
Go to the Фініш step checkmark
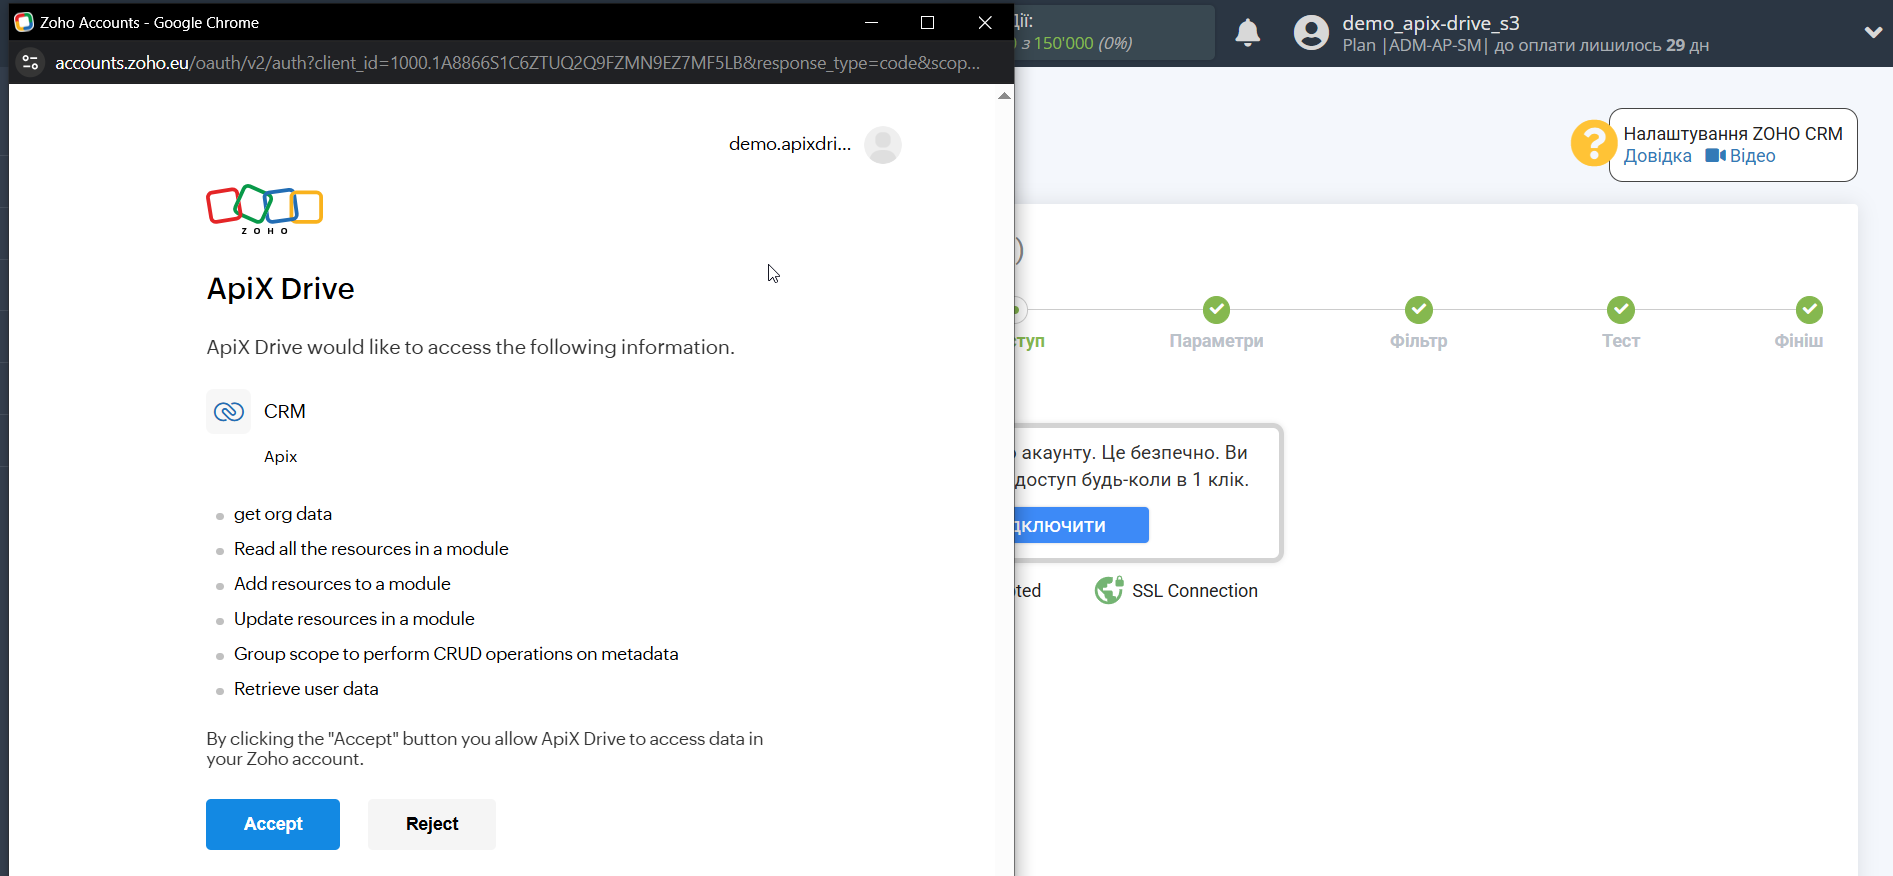1808,310
